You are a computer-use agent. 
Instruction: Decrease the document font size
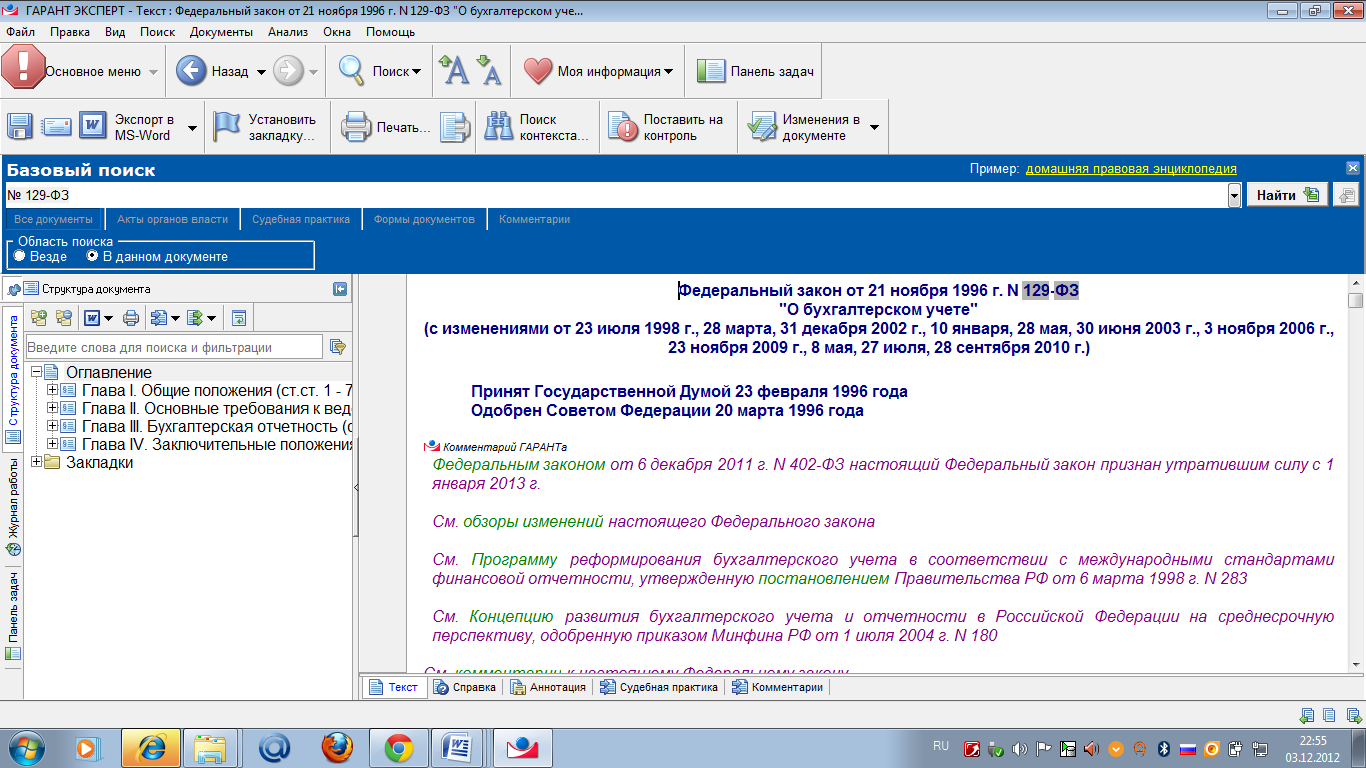tap(488, 70)
